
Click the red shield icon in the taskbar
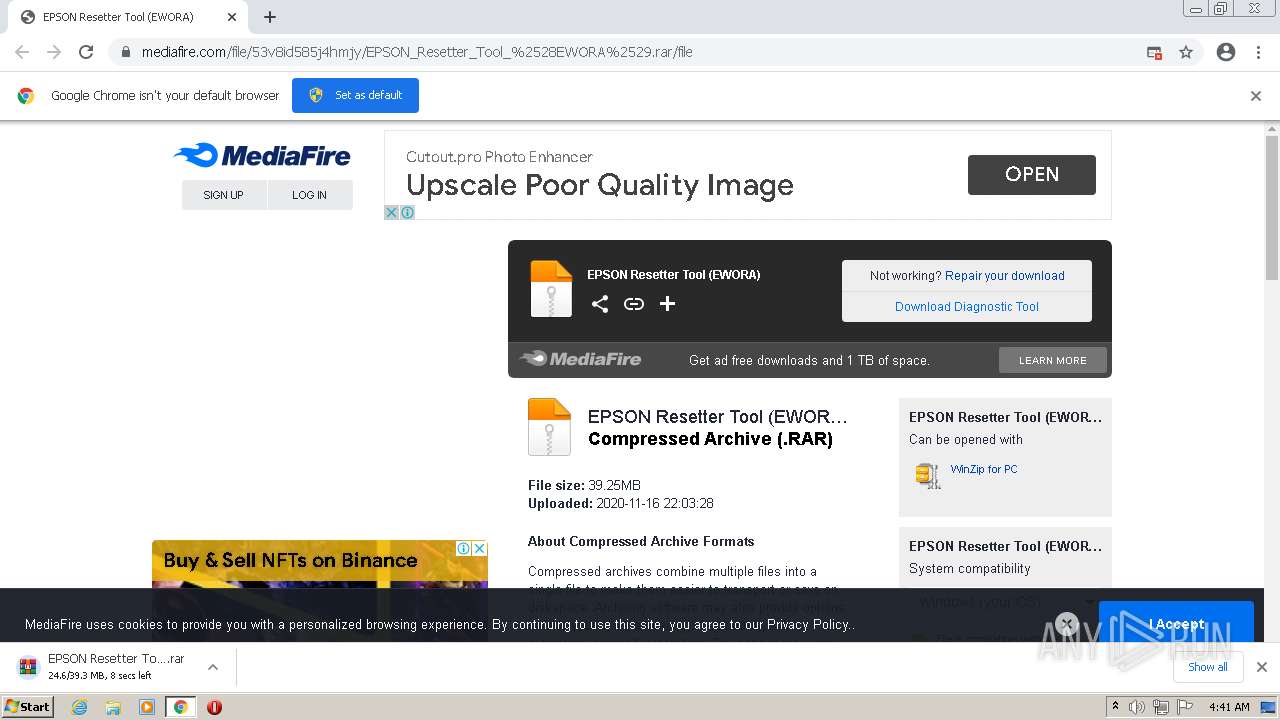point(214,707)
